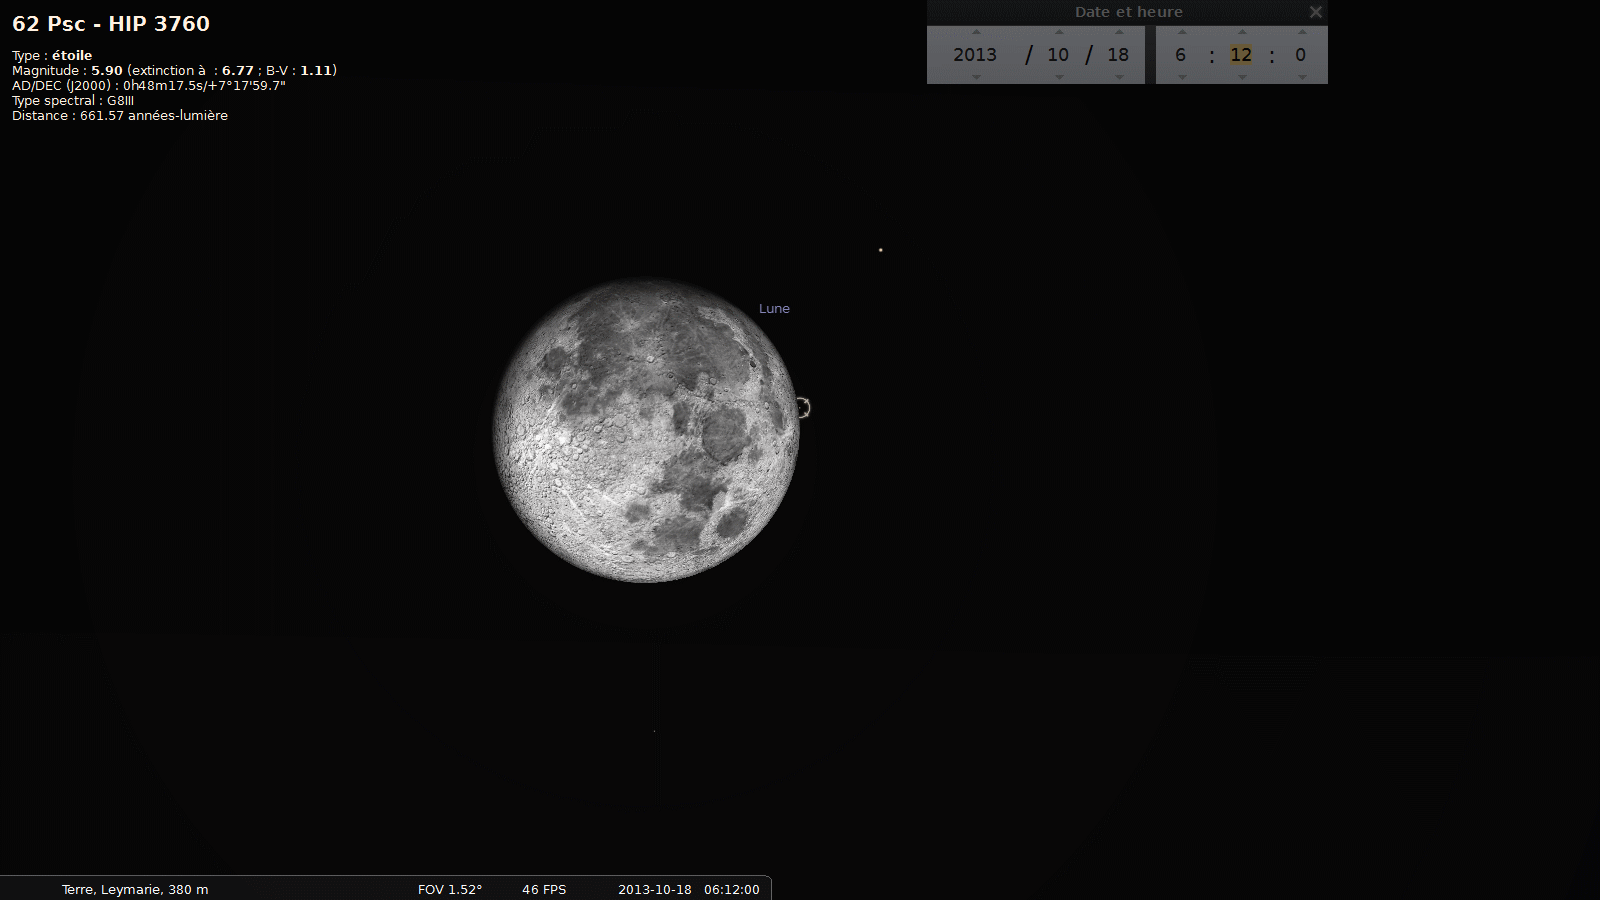Screen dimensions: 1600x900
Task: Decrease the minutes with the down arrow
Action: [1242, 77]
